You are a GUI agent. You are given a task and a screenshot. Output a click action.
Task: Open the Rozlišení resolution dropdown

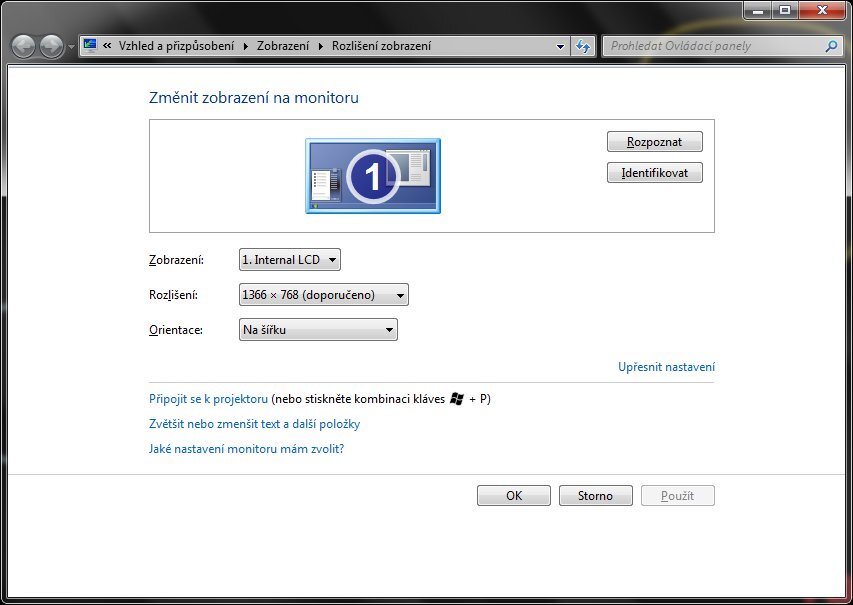[x=324, y=295]
